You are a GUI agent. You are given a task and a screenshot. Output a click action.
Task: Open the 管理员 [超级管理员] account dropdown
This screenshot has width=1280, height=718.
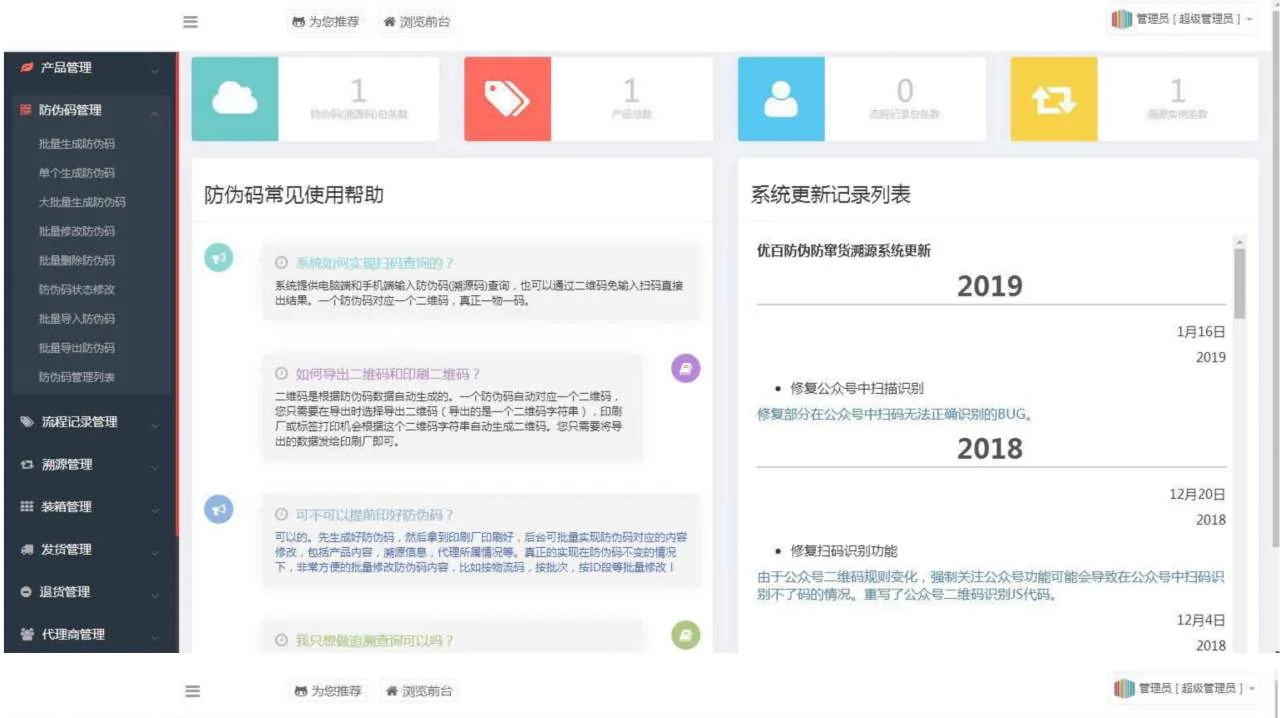[1182, 19]
